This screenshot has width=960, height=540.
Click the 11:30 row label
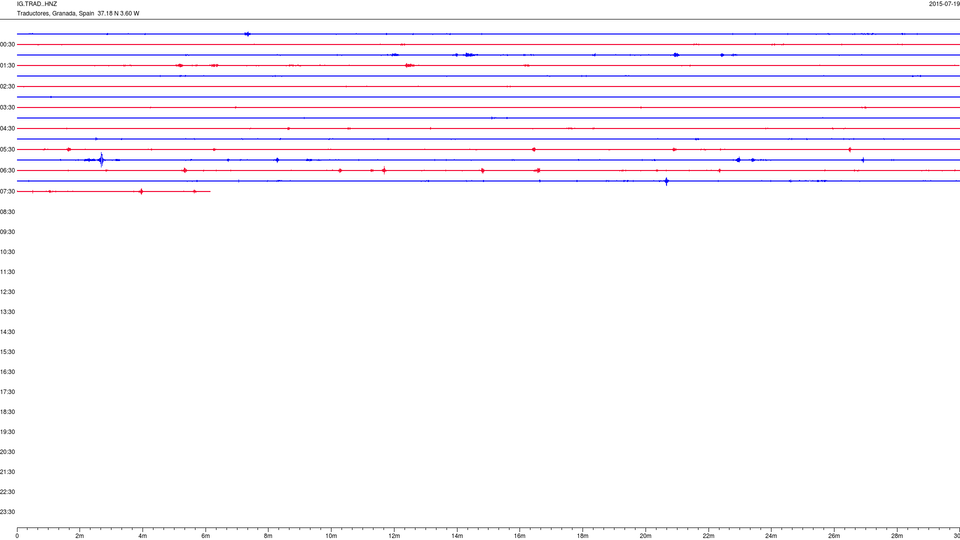pos(7,272)
